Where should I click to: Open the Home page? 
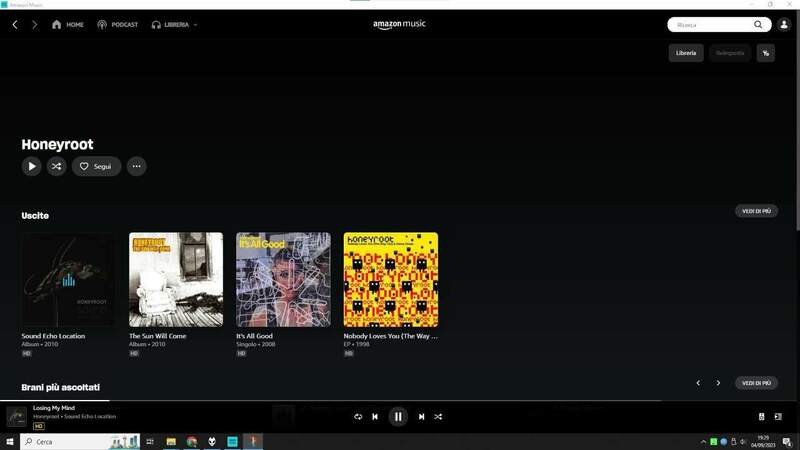[x=68, y=24]
